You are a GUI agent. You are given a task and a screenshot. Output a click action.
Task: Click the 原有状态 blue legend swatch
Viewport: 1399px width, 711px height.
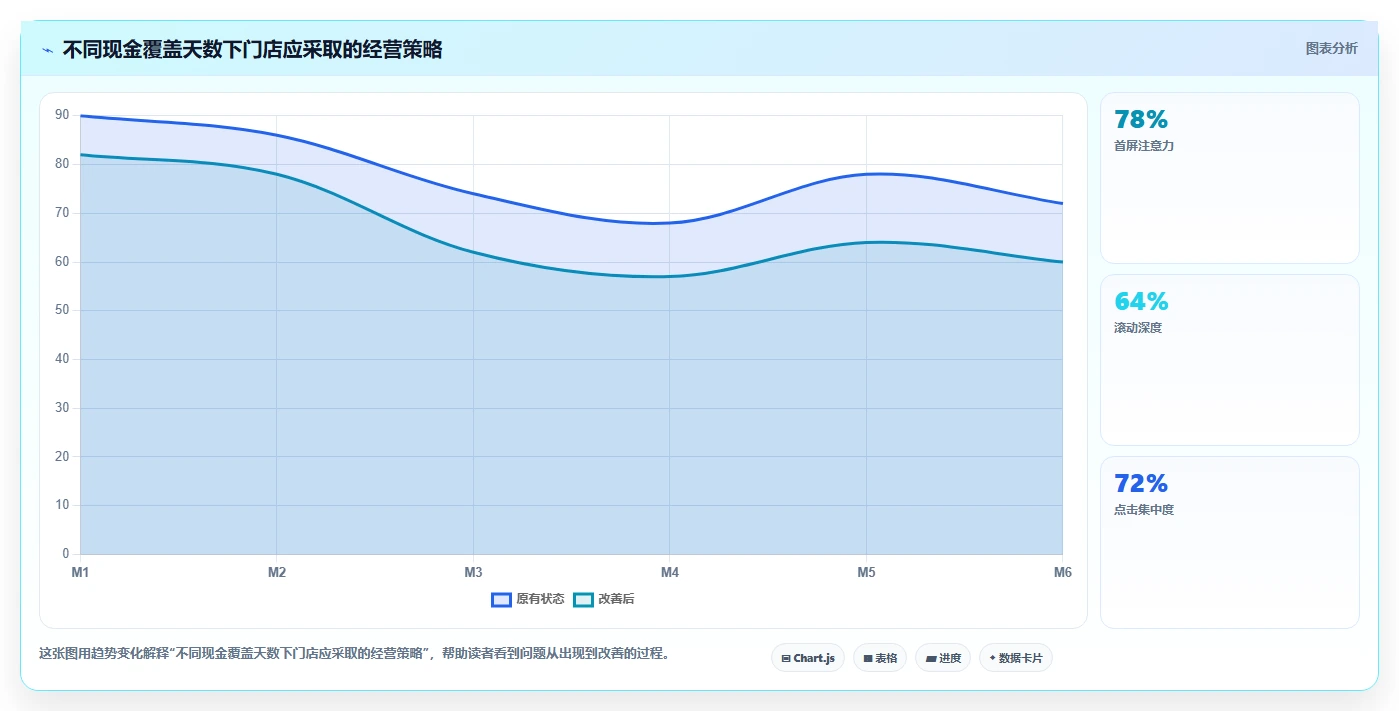(x=502, y=599)
